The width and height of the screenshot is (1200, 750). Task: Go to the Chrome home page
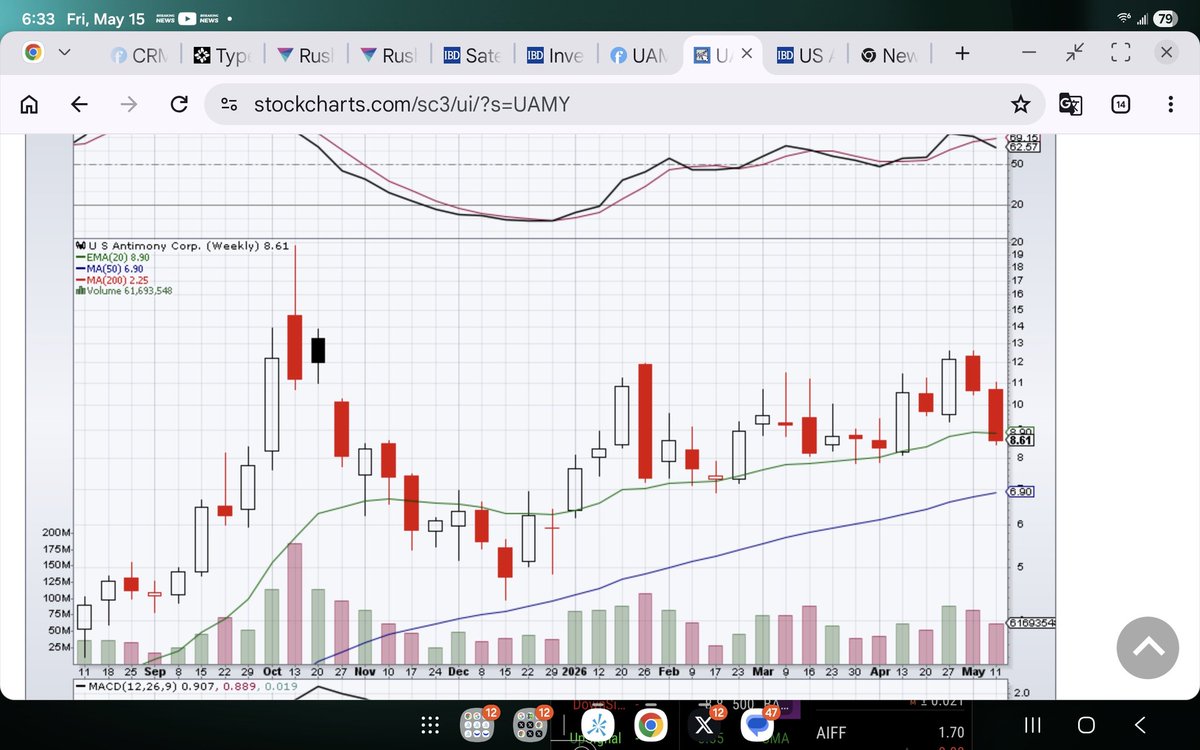tap(30, 104)
